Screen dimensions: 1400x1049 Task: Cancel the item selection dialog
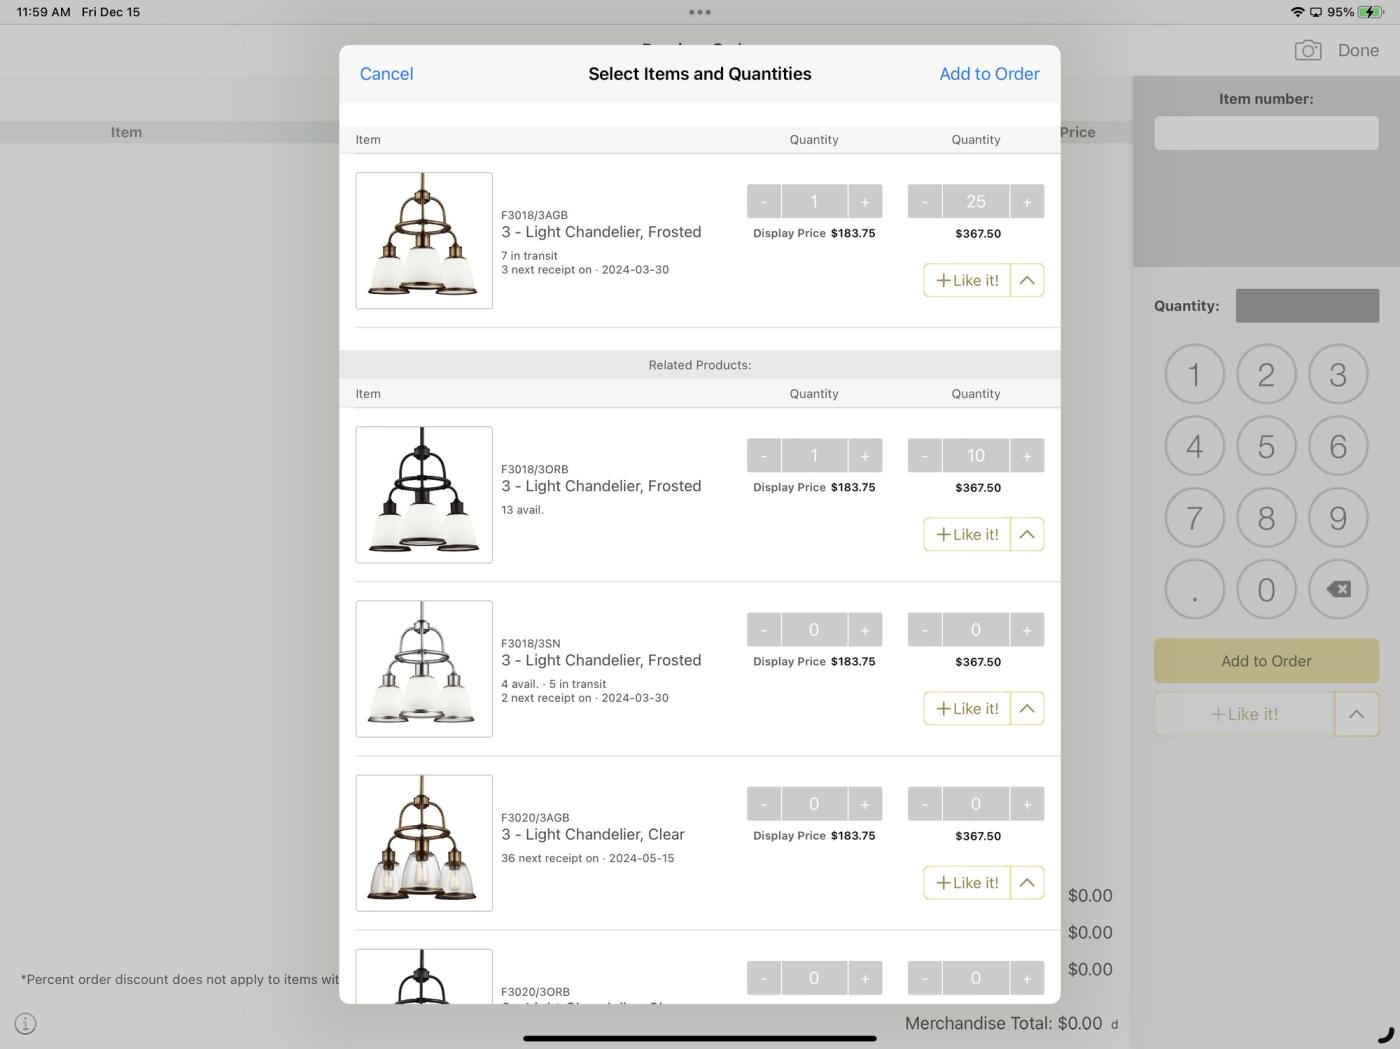386,74
